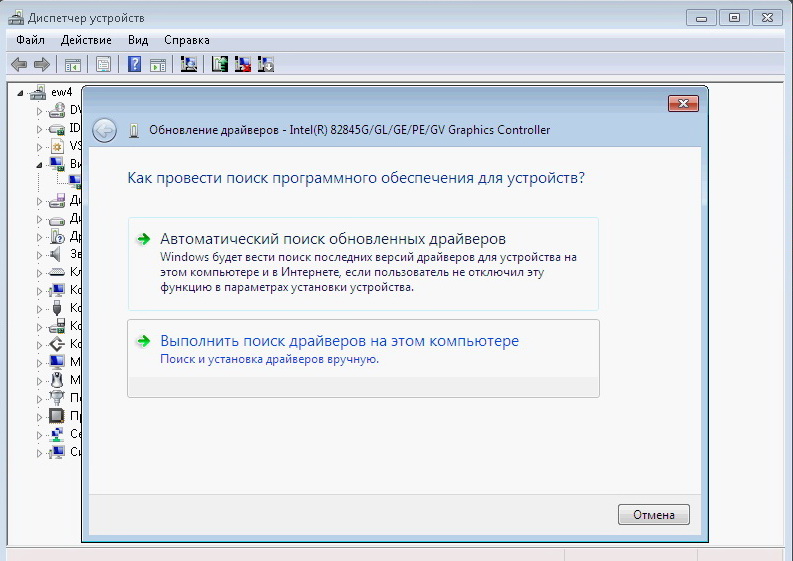
Task: Toggle the show/hide console tree icon
Action: tap(73, 65)
